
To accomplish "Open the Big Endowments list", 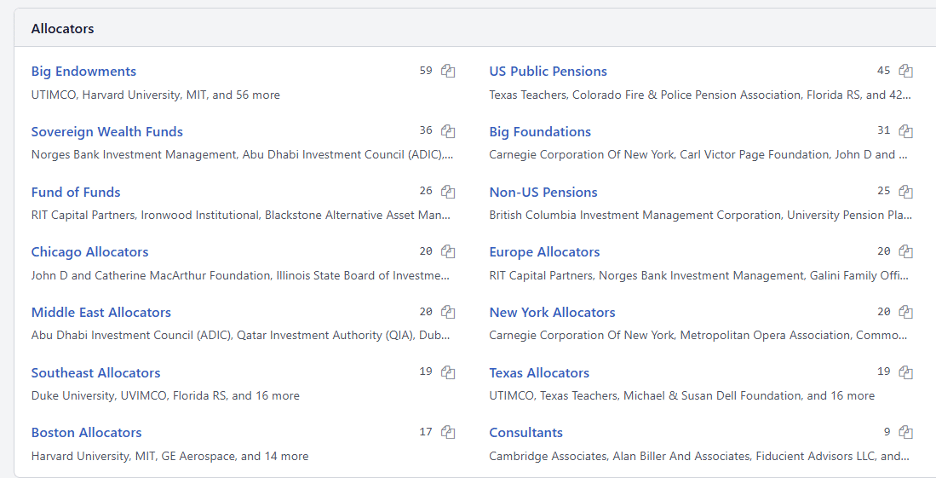I will pos(84,71).
